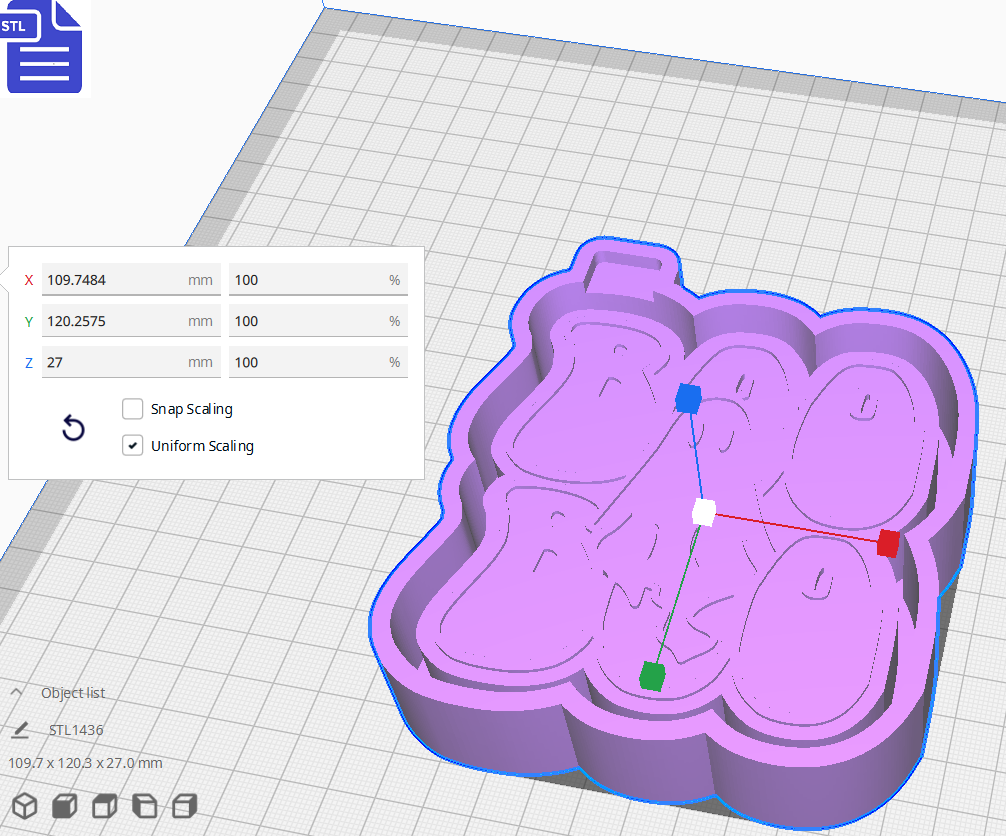Click the STL file icon in the top-left corner
Image resolution: width=1006 pixels, height=836 pixels.
pos(44,48)
